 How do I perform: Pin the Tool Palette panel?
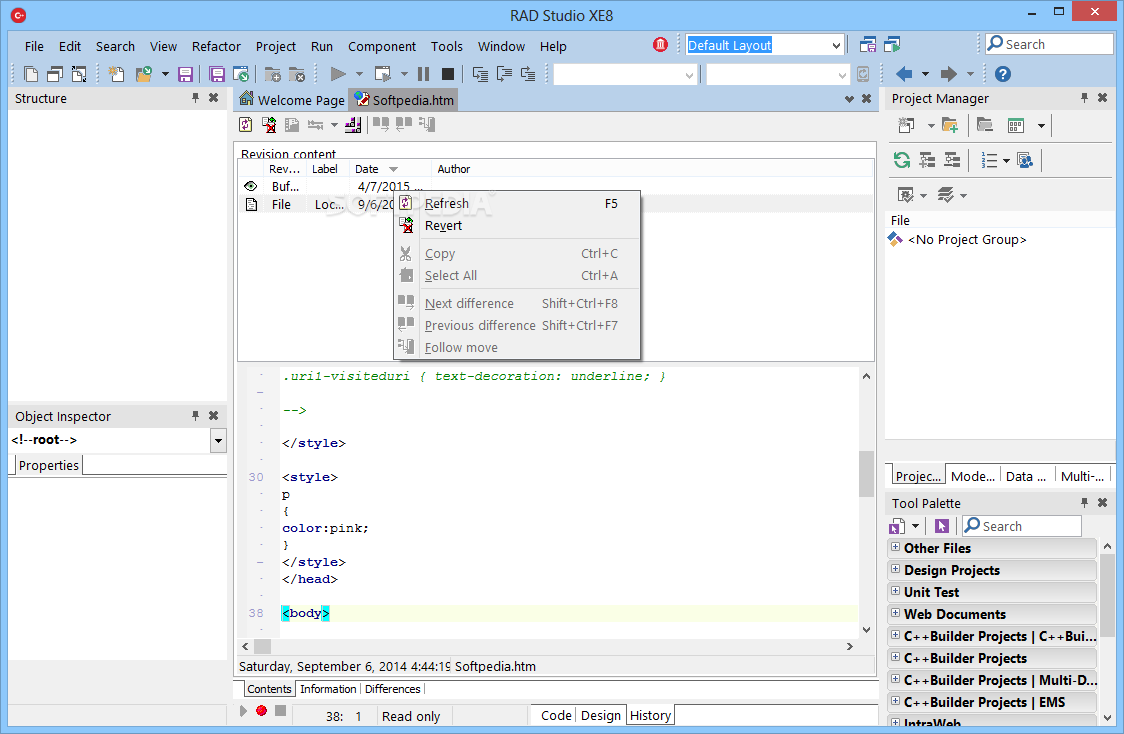[1084, 502]
